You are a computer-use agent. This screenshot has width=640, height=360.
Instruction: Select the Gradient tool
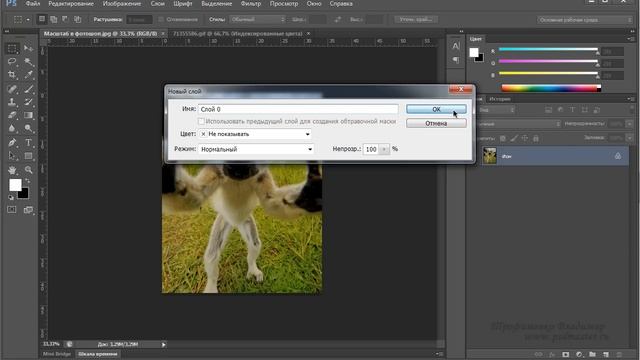click(x=28, y=116)
